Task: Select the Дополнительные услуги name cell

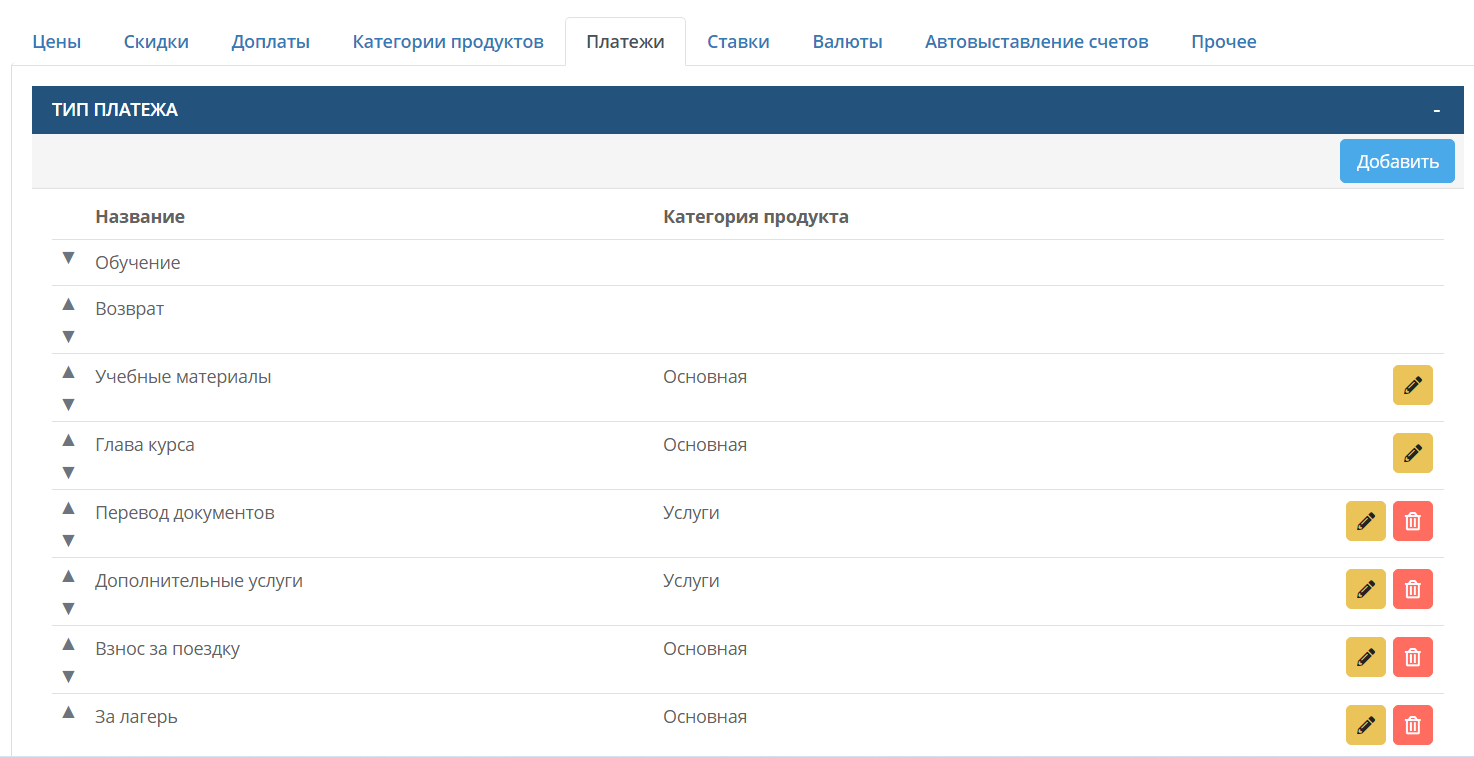Action: tap(199, 581)
